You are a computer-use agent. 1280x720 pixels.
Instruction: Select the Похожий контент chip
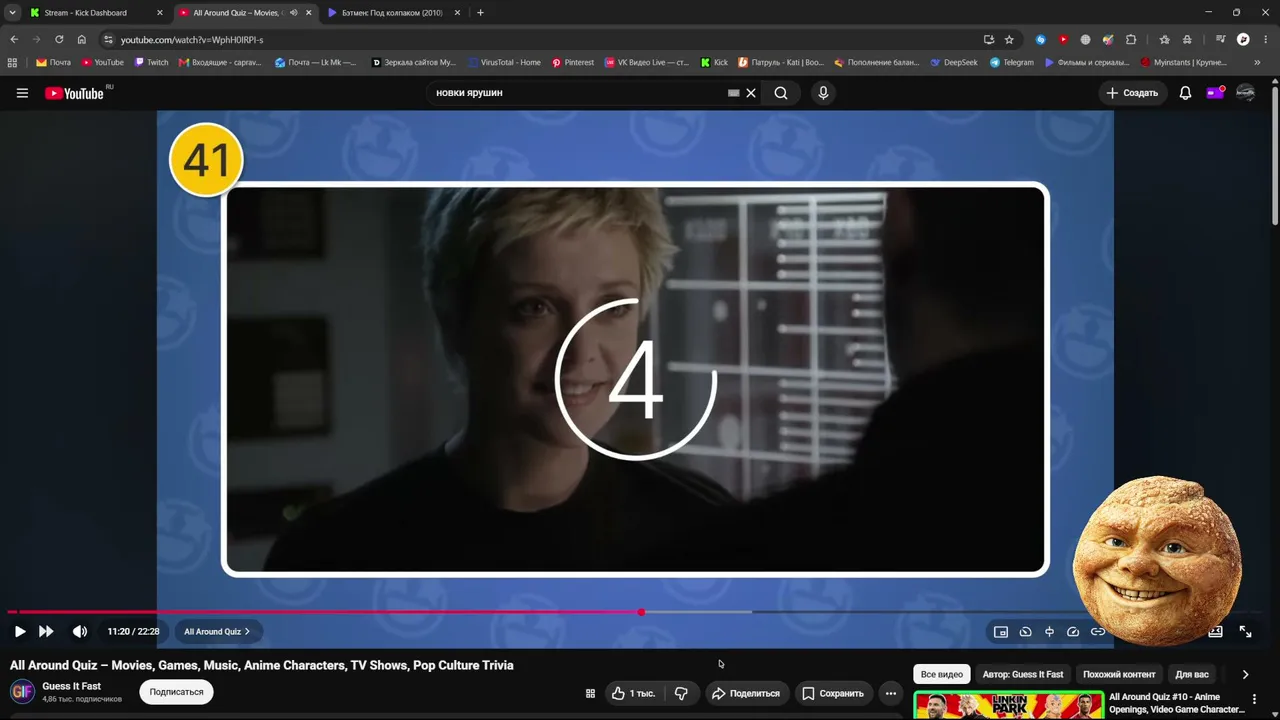pos(1119,674)
